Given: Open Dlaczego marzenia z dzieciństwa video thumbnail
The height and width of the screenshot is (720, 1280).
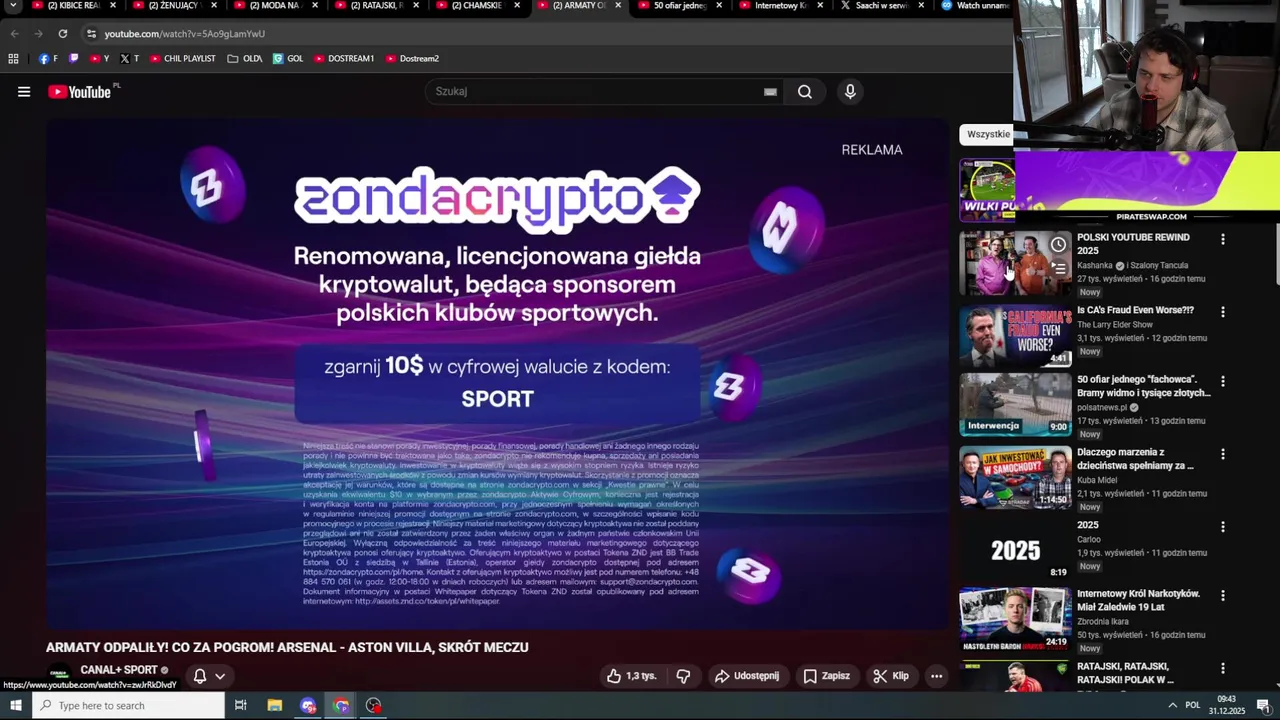Looking at the screenshot, I should tap(1015, 477).
